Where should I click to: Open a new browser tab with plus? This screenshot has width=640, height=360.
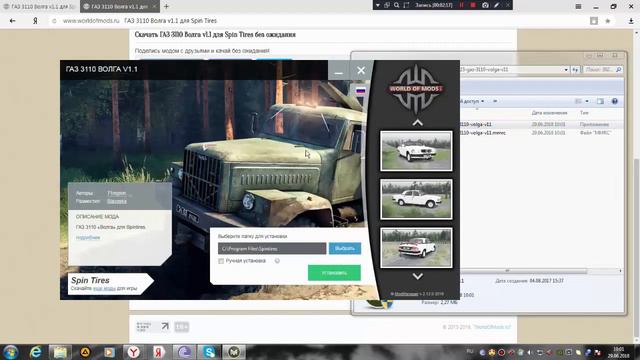click(166, 7)
